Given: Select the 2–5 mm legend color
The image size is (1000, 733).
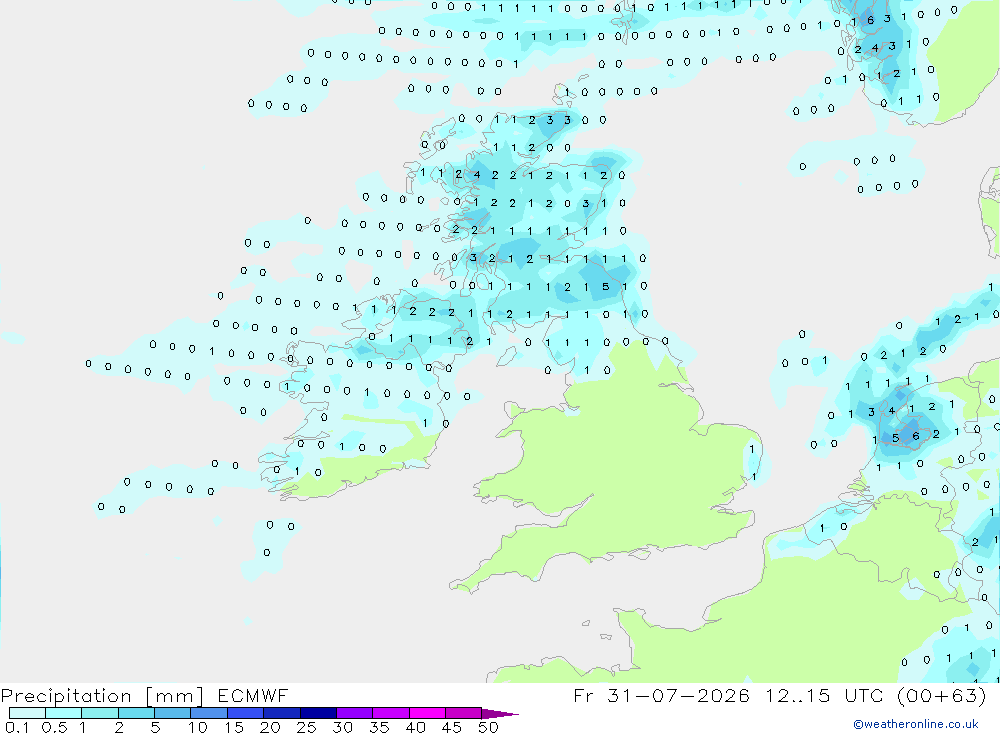Looking at the screenshot, I should 136,713.
